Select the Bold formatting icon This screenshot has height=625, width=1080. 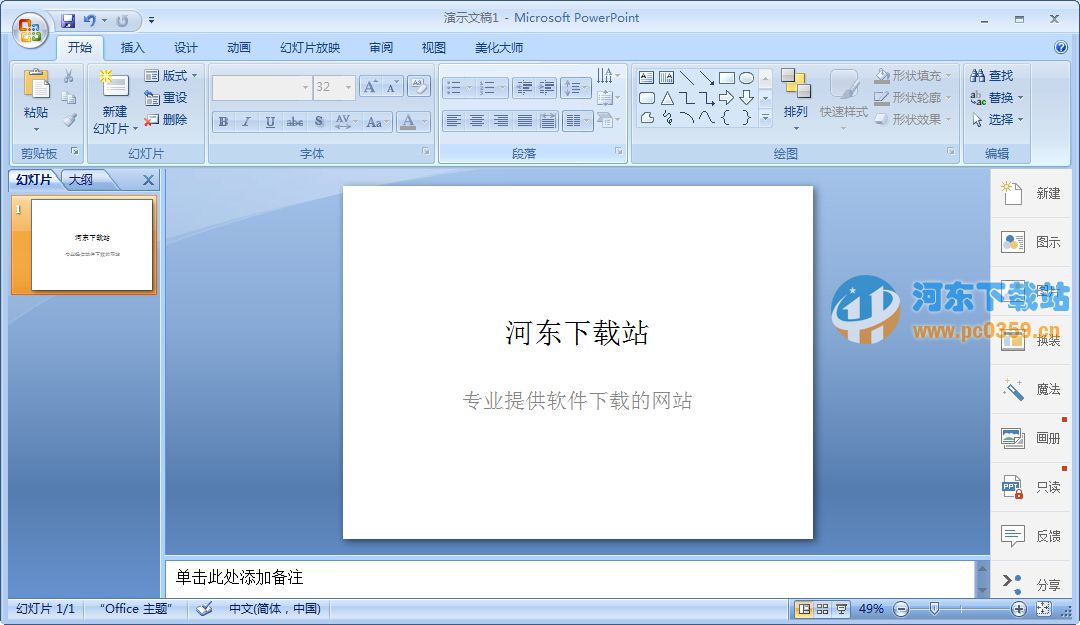(222, 122)
